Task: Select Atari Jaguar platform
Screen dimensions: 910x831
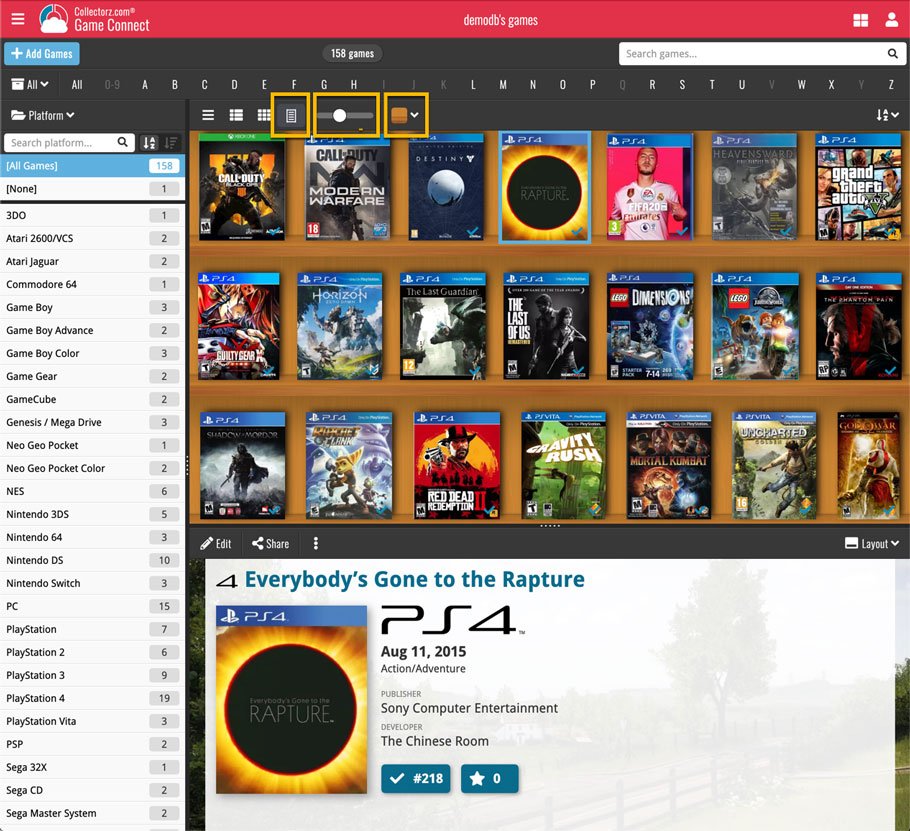Action: 92,261
